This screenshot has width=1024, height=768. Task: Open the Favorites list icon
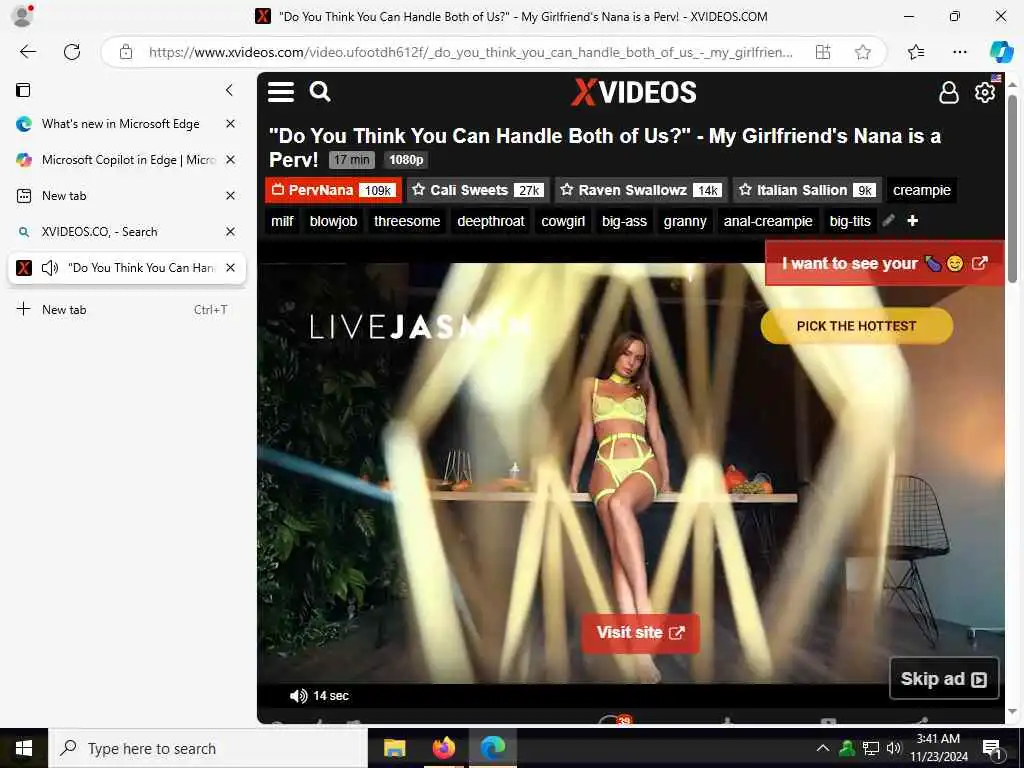point(916,52)
